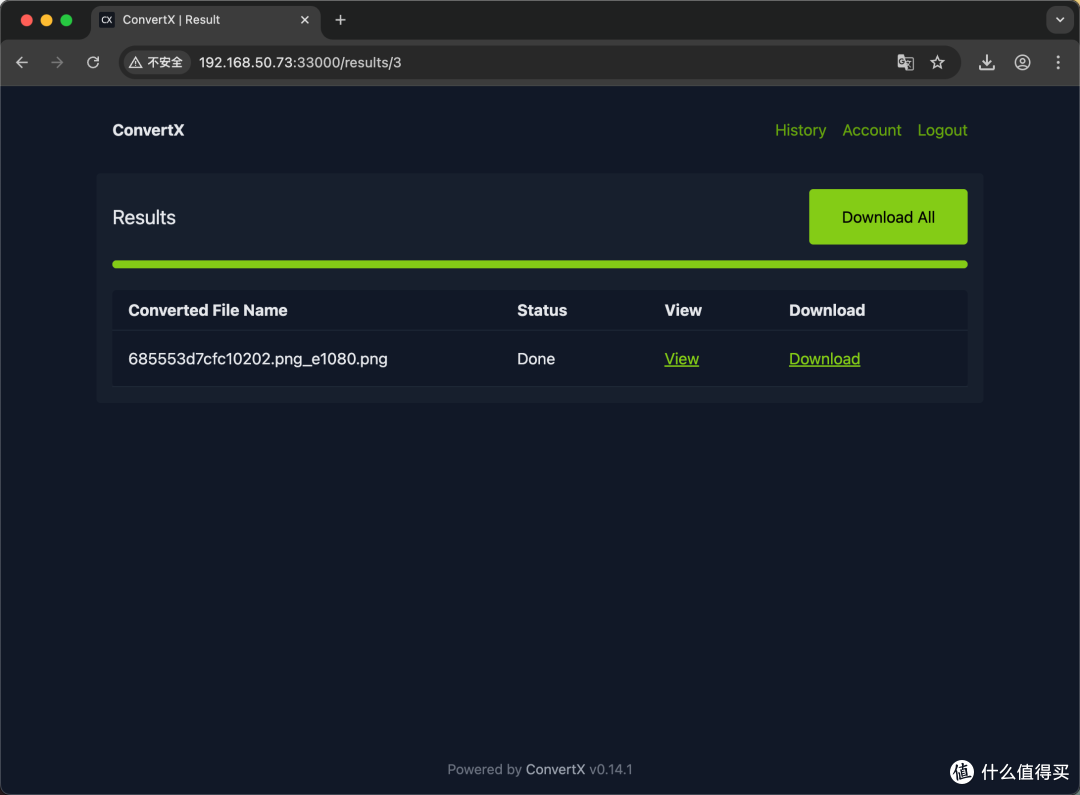Click the green macOS fullscreen button
The width and height of the screenshot is (1080, 795).
click(66, 19)
